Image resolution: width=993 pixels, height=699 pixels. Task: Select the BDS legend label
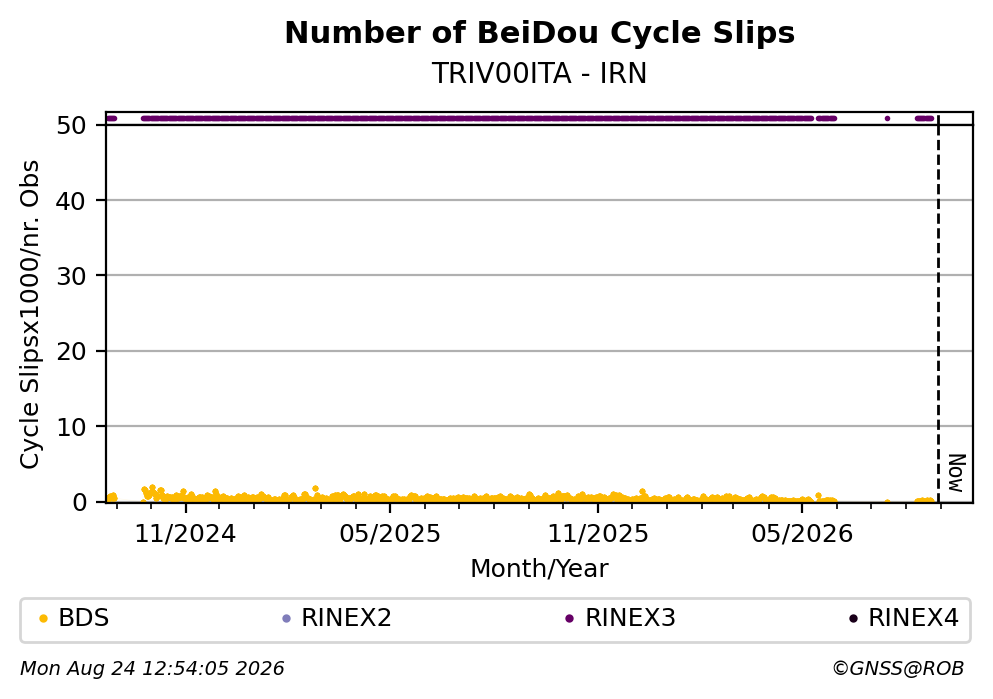[84, 618]
